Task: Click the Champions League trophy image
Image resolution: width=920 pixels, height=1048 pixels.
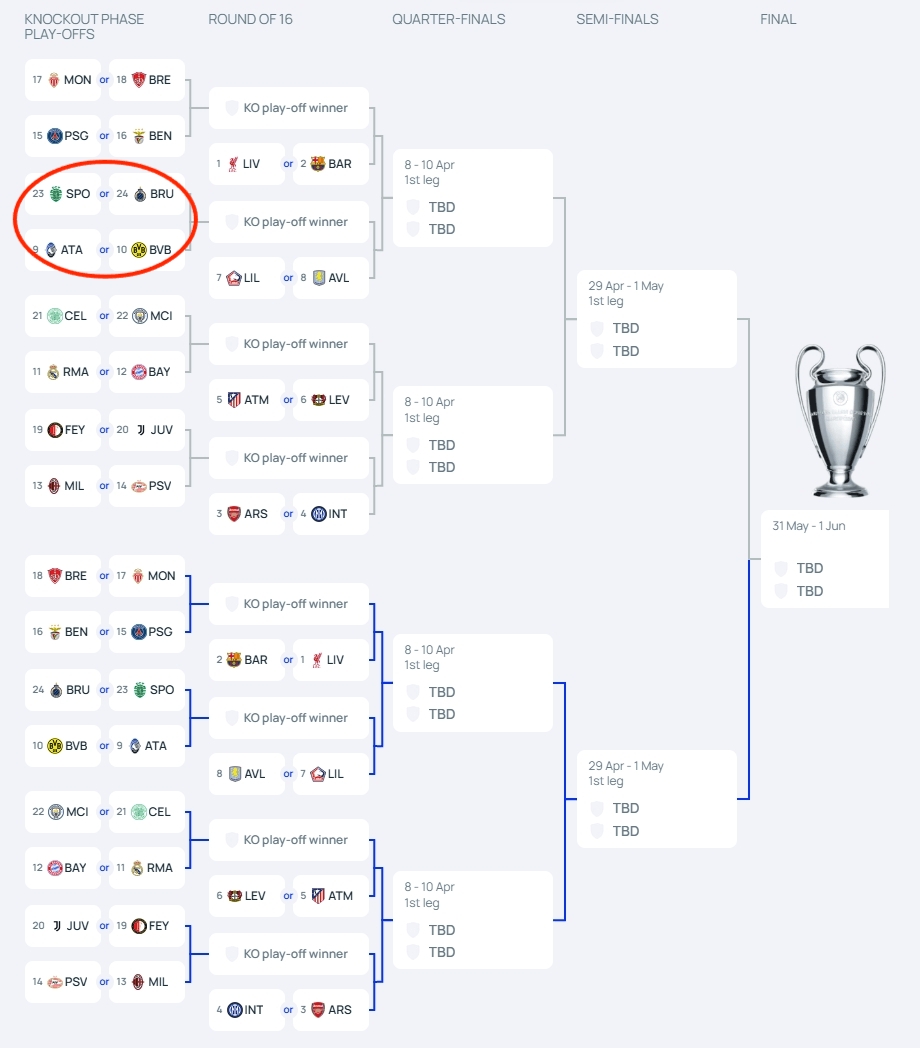Action: click(840, 421)
